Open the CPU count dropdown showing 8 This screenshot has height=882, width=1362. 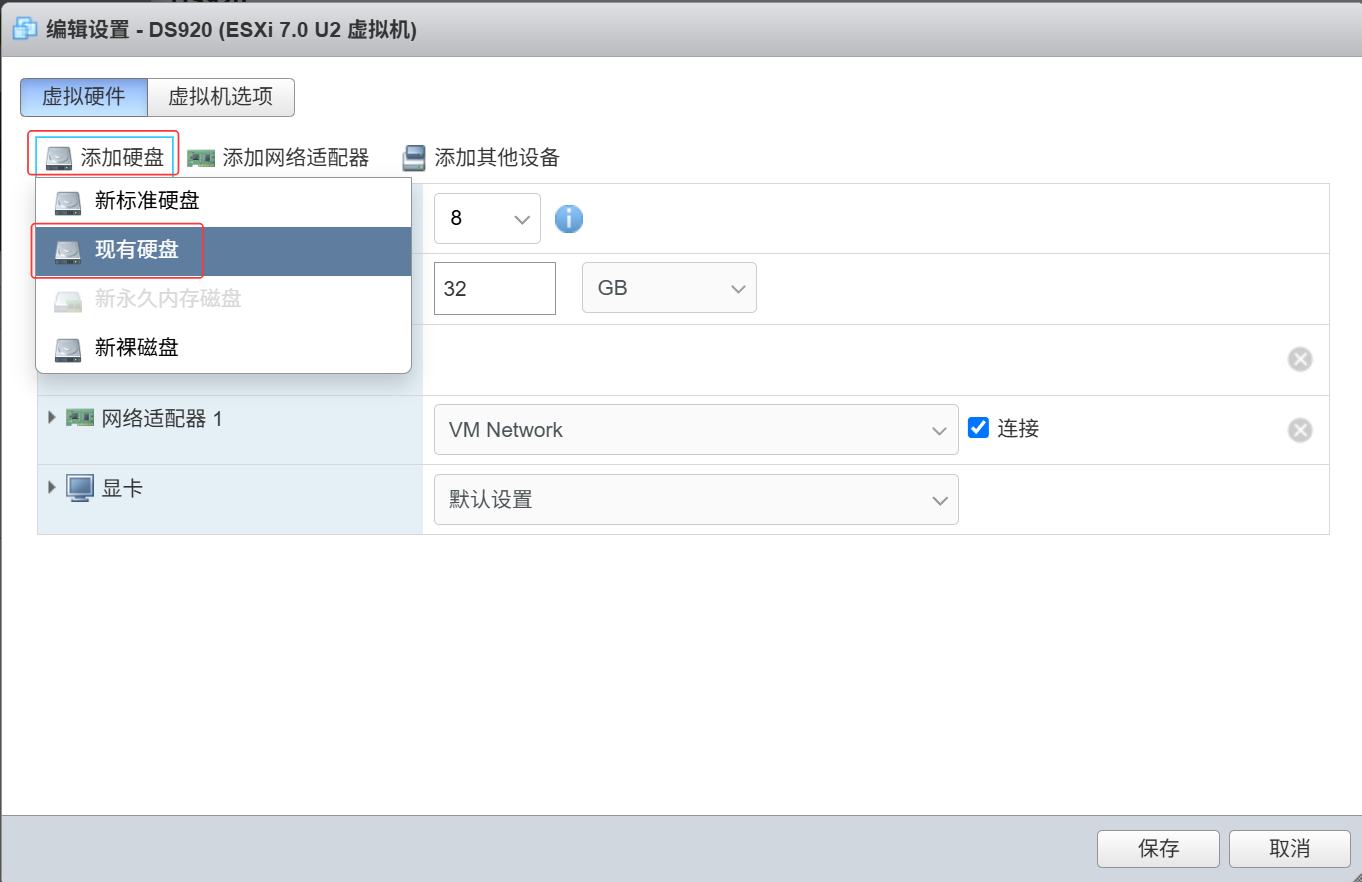pos(487,218)
